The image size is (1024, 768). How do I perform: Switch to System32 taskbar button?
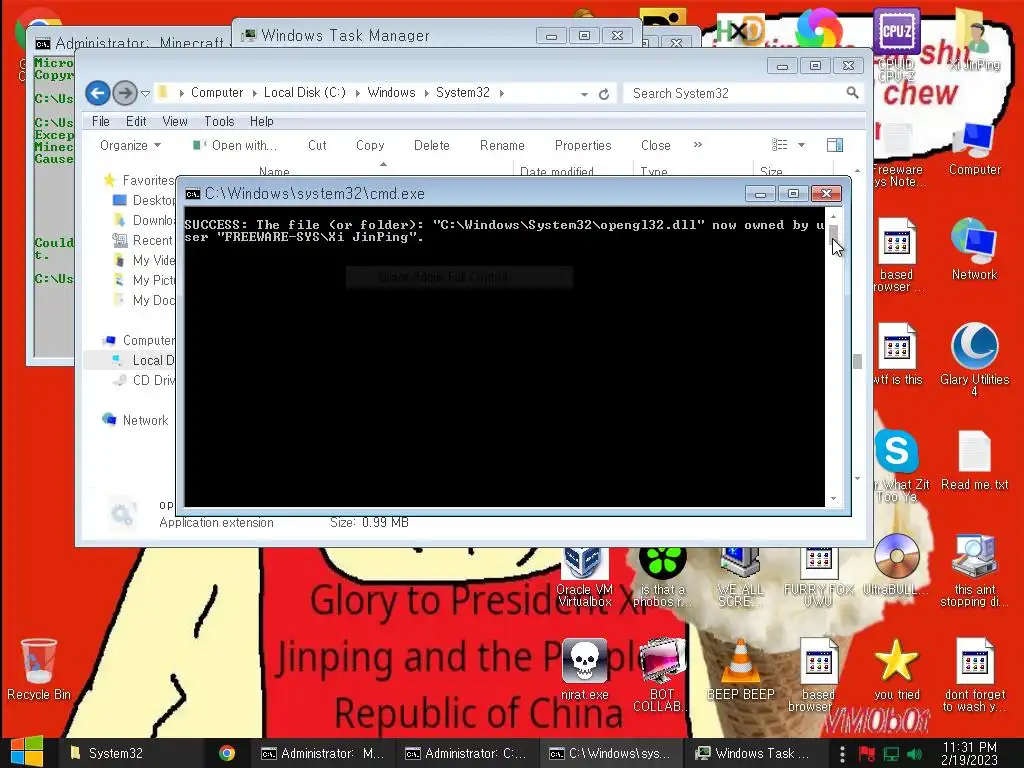tap(131, 753)
